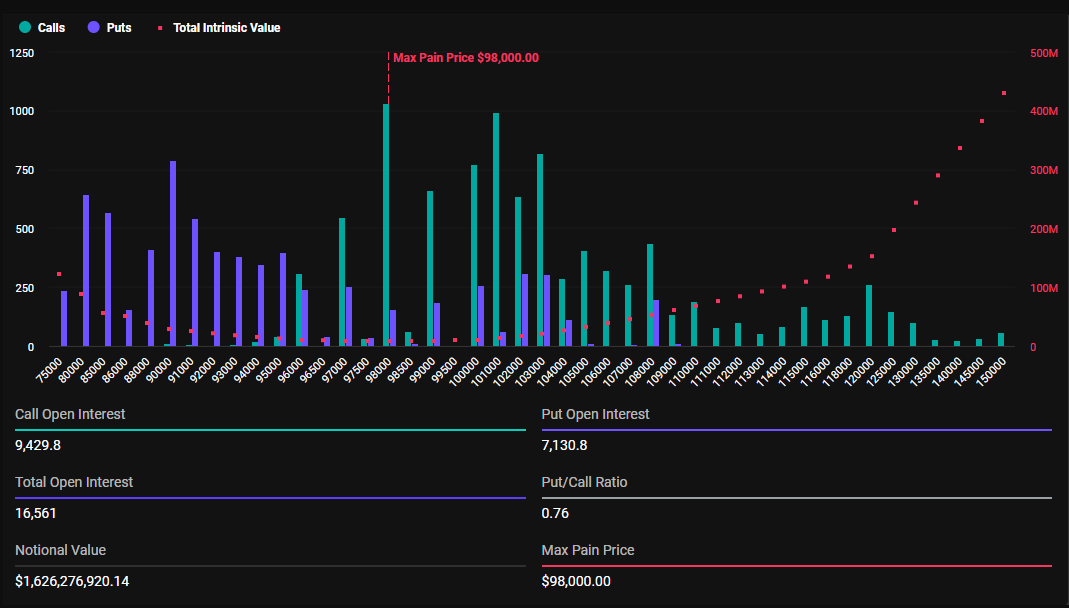The width and height of the screenshot is (1069, 608).
Task: Click the Puts bar at 85000
Action: pos(108,280)
